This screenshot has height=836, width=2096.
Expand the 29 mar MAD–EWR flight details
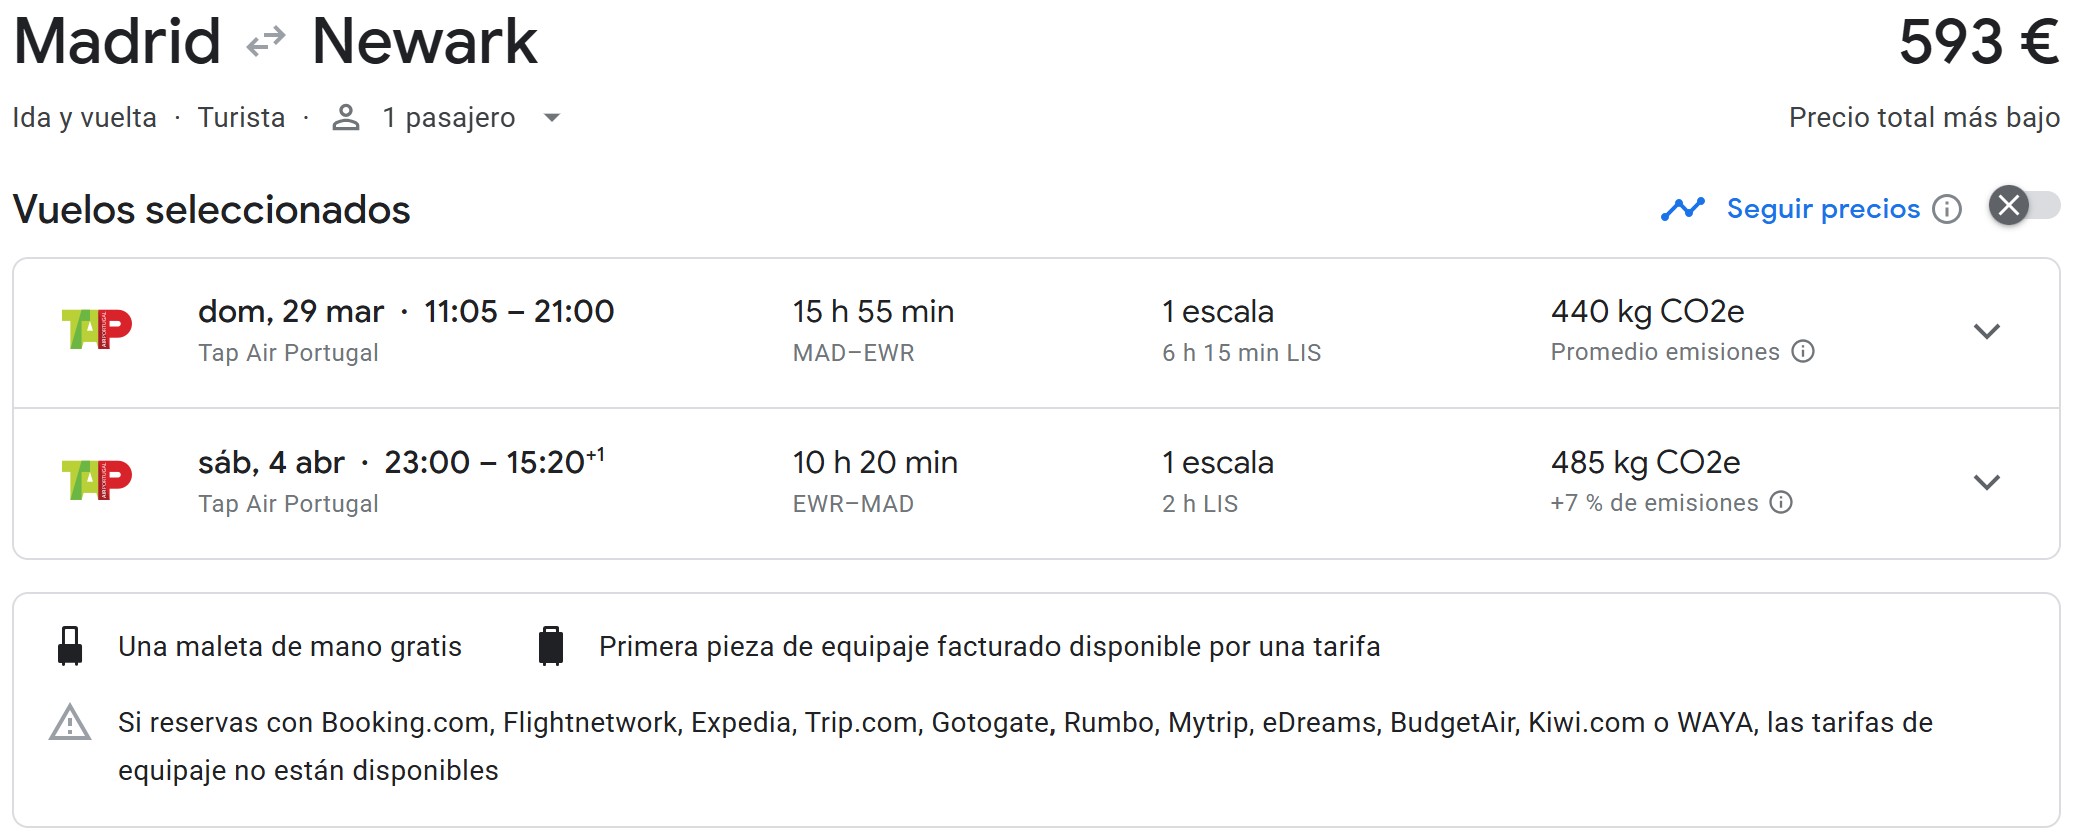[x=1986, y=331]
